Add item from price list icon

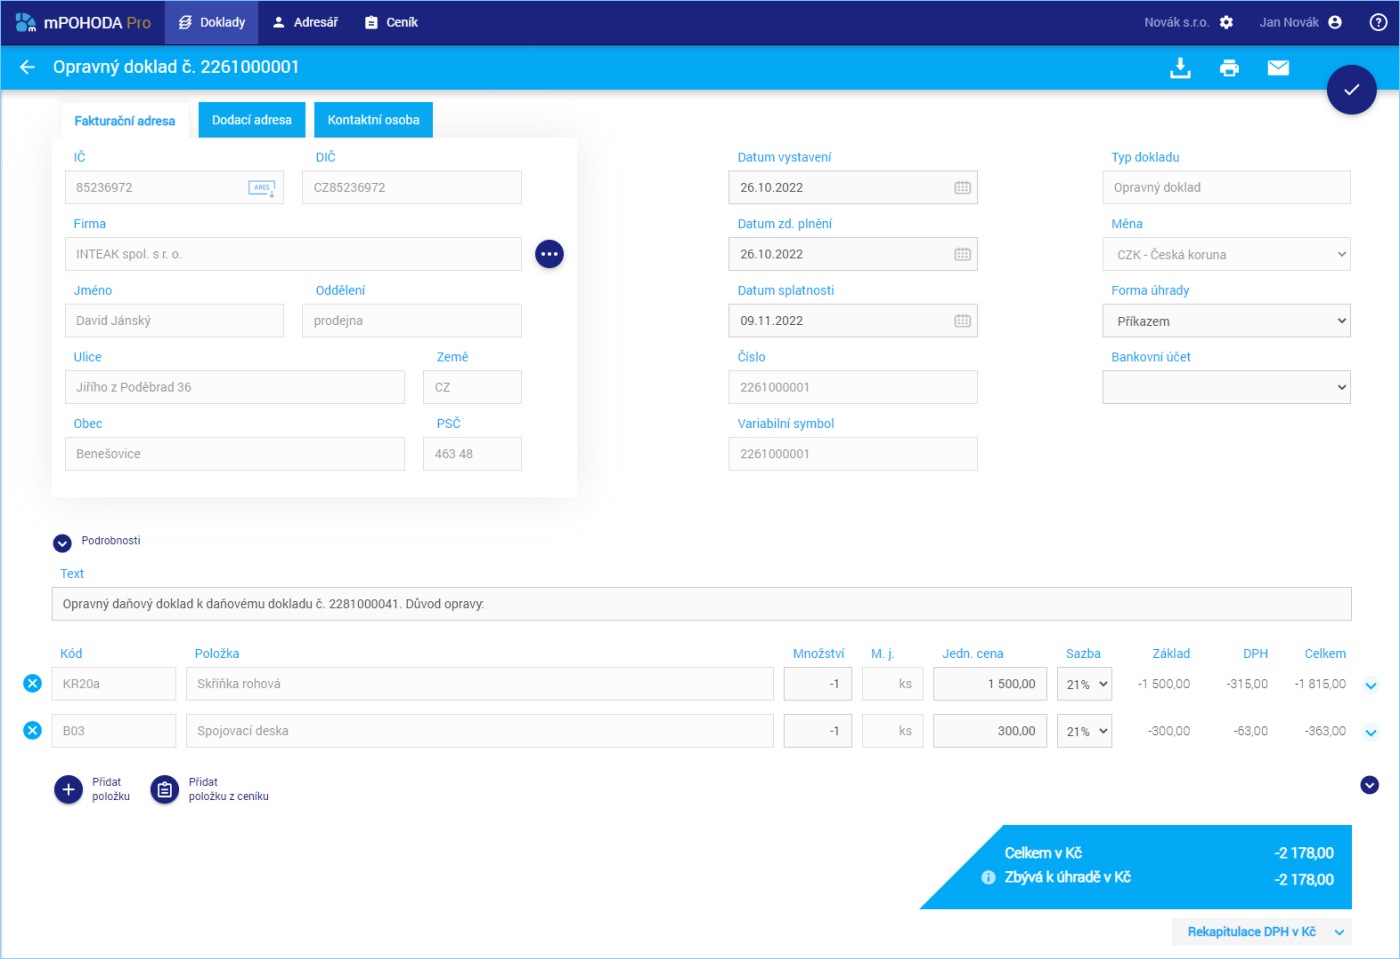coord(165,790)
